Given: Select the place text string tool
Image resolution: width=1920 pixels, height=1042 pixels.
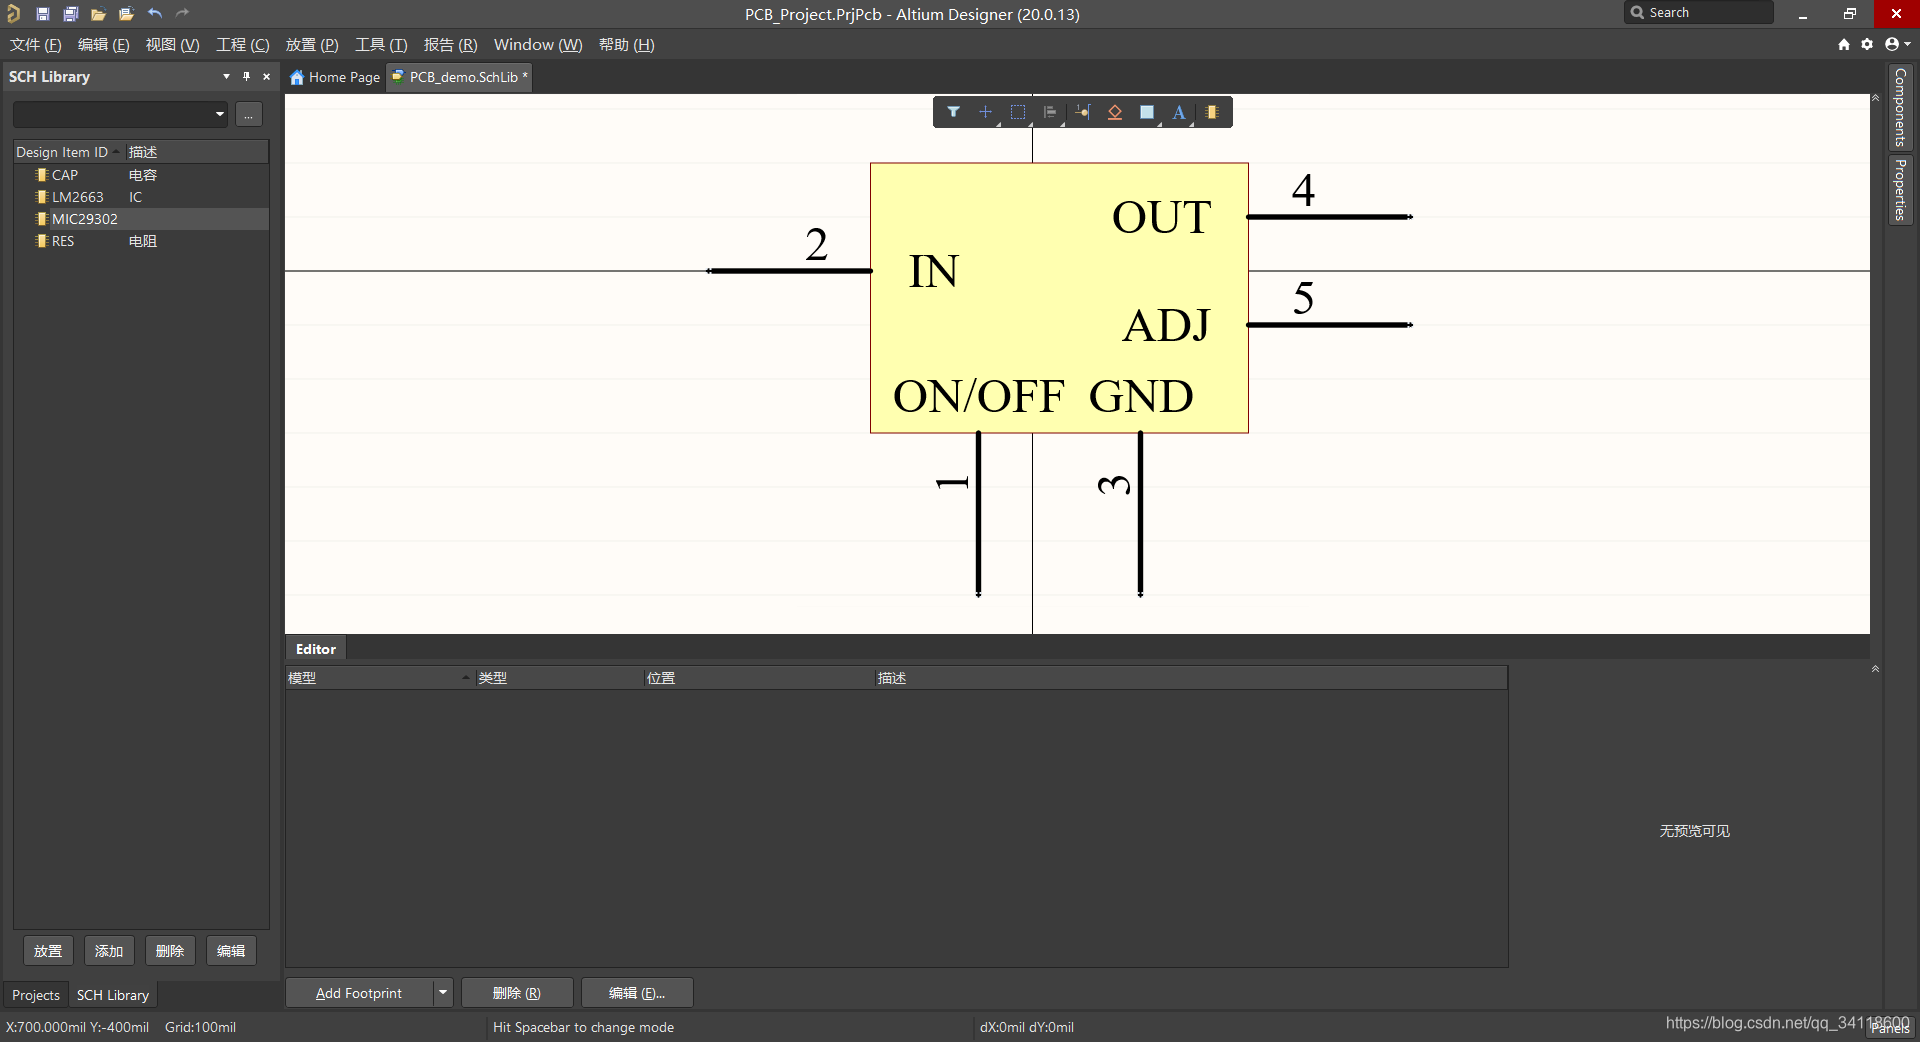Looking at the screenshot, I should click(x=1179, y=112).
